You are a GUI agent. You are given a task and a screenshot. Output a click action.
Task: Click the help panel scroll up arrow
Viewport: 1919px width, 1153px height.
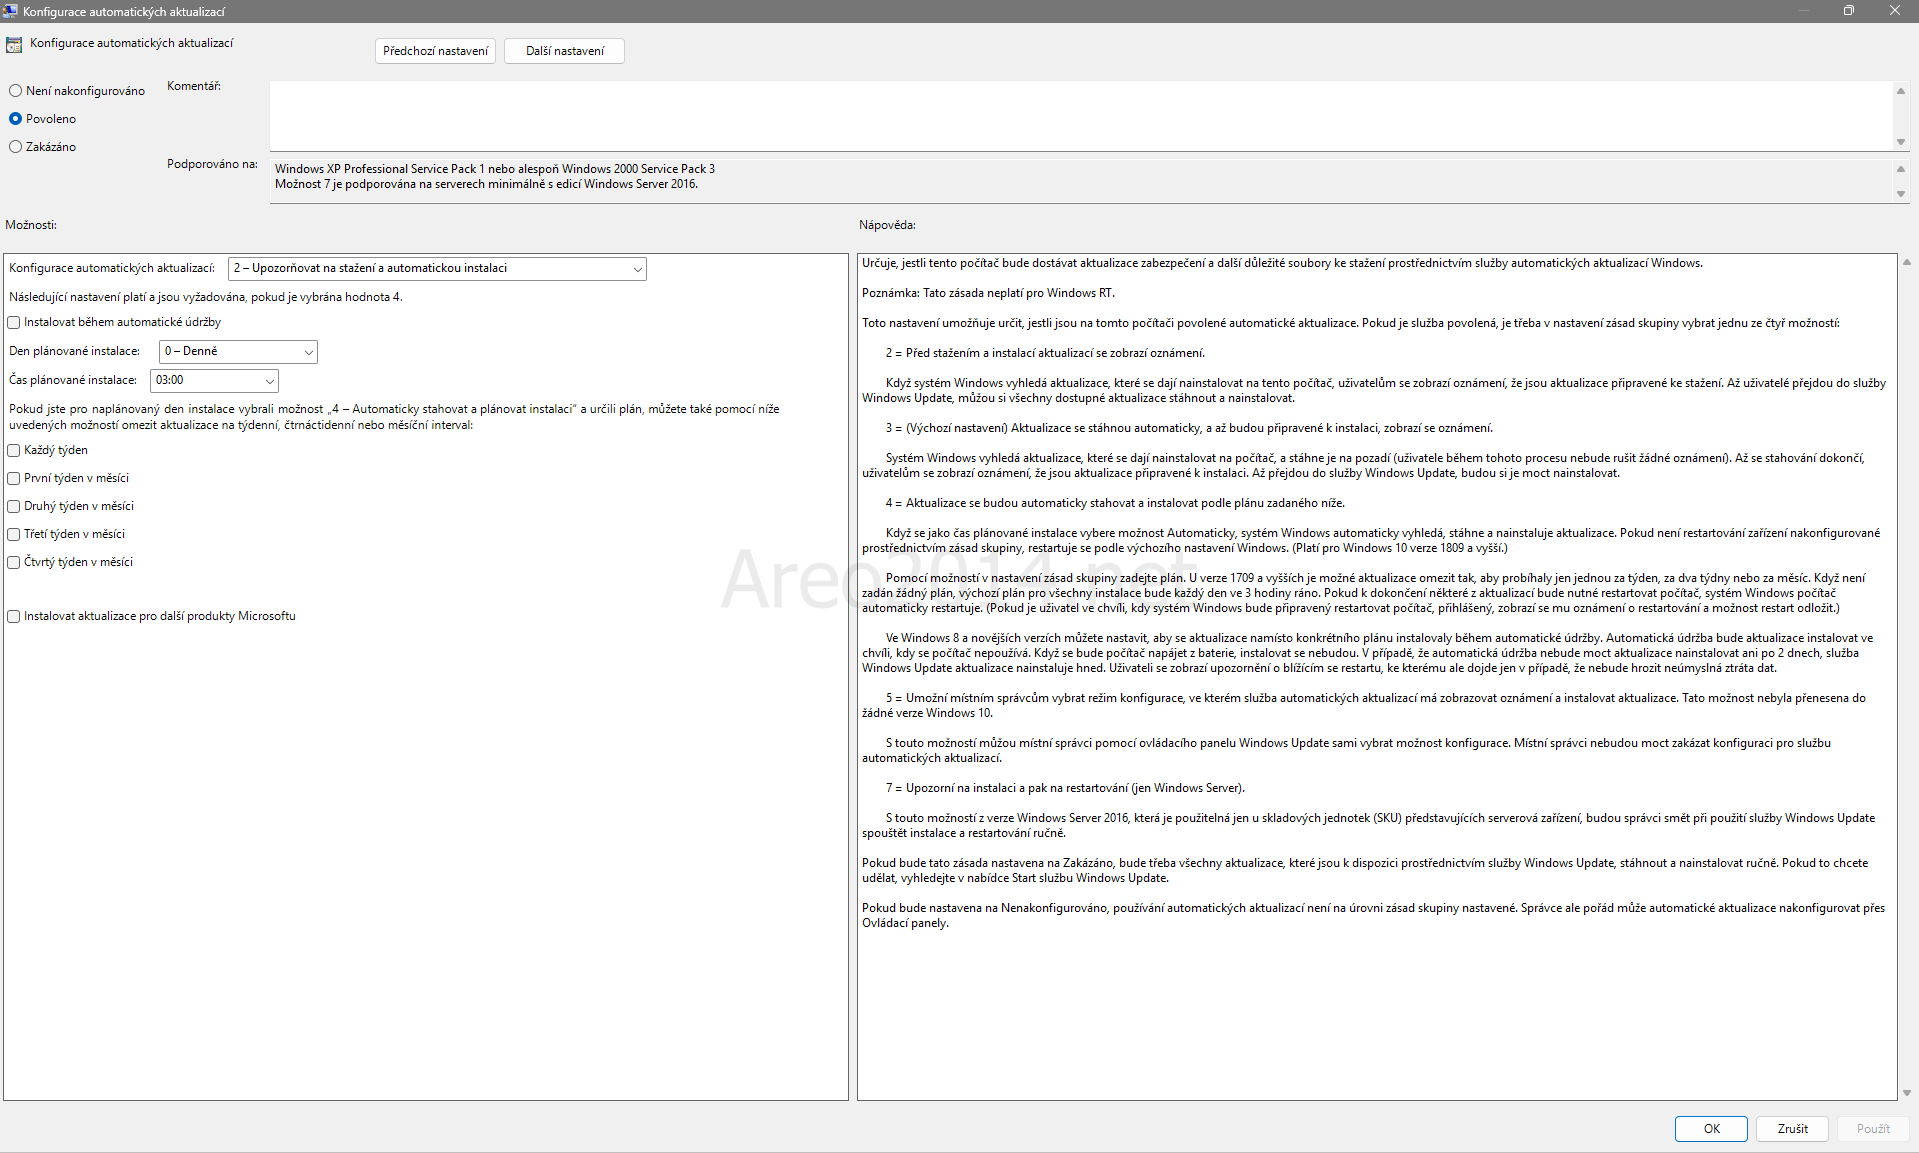1907,262
